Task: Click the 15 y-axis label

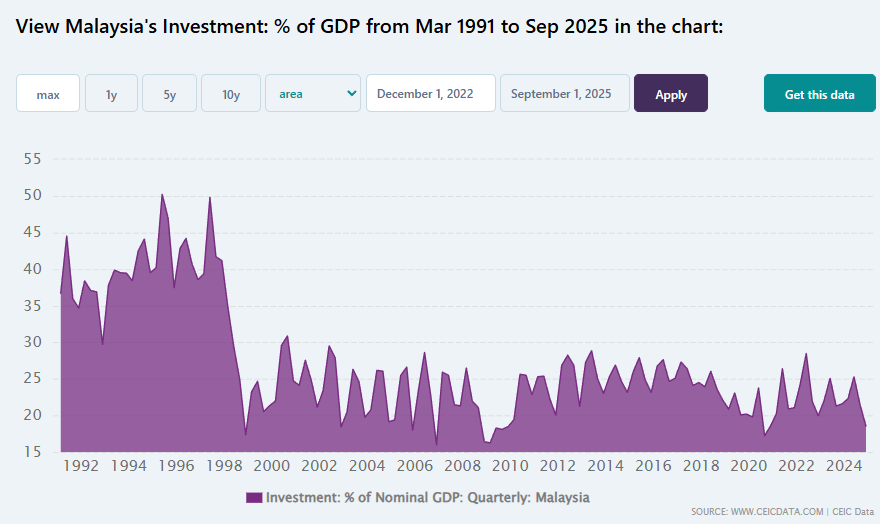Action: pyautogui.click(x=31, y=452)
